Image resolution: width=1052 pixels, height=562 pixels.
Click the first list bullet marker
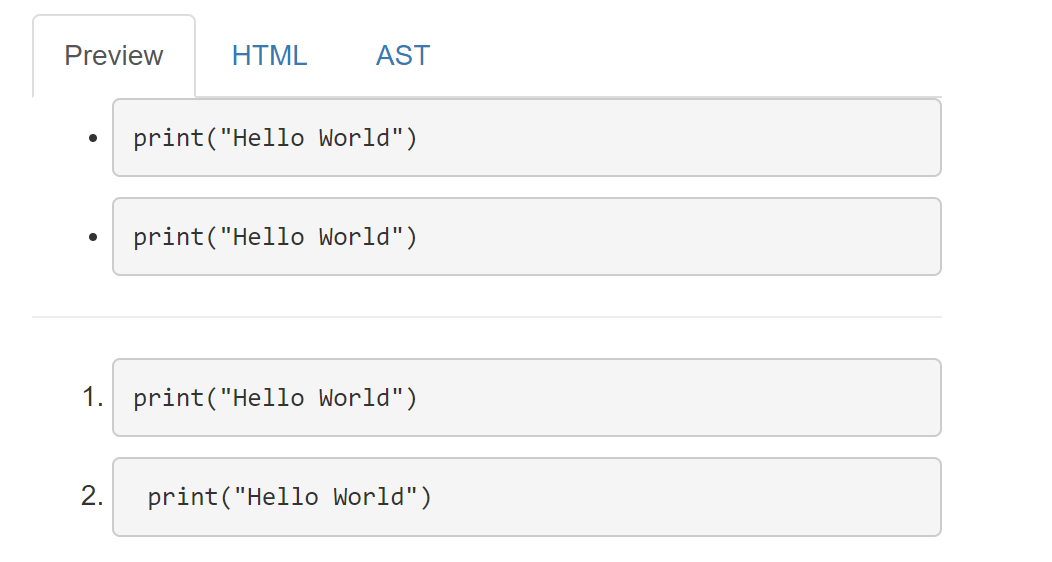pyautogui.click(x=93, y=138)
